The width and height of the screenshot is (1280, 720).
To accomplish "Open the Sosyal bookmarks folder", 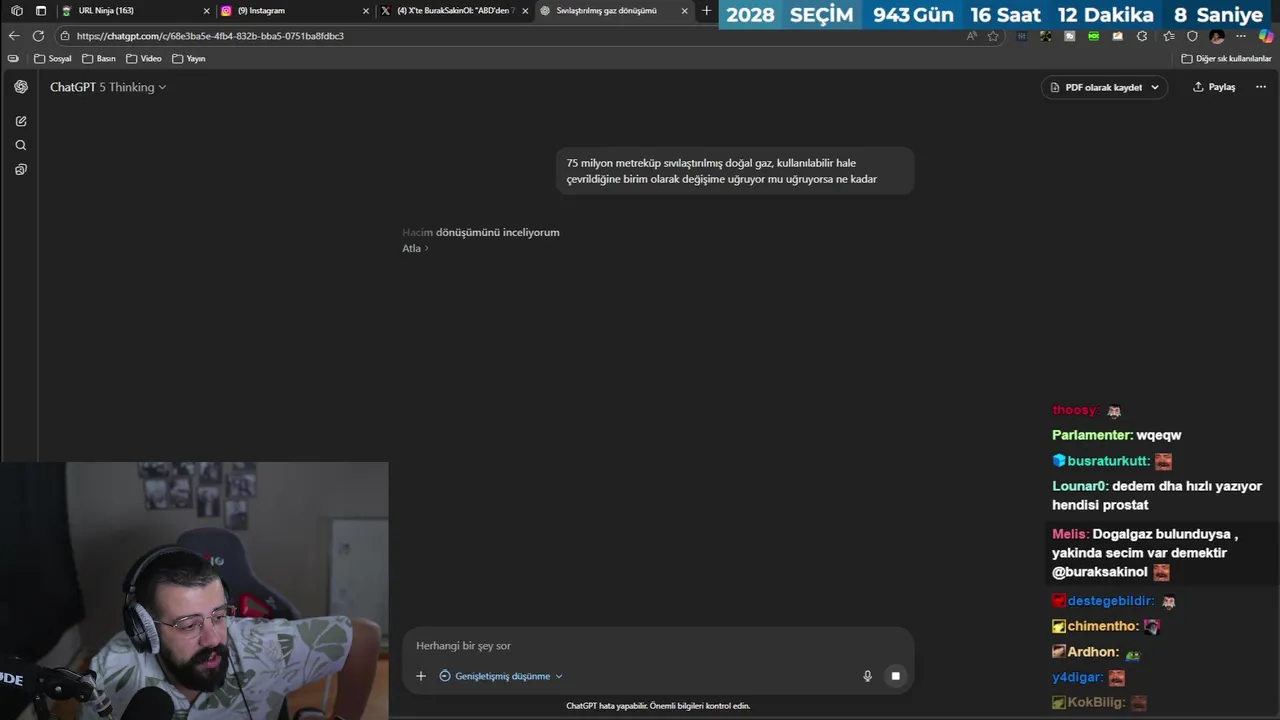I will [53, 59].
